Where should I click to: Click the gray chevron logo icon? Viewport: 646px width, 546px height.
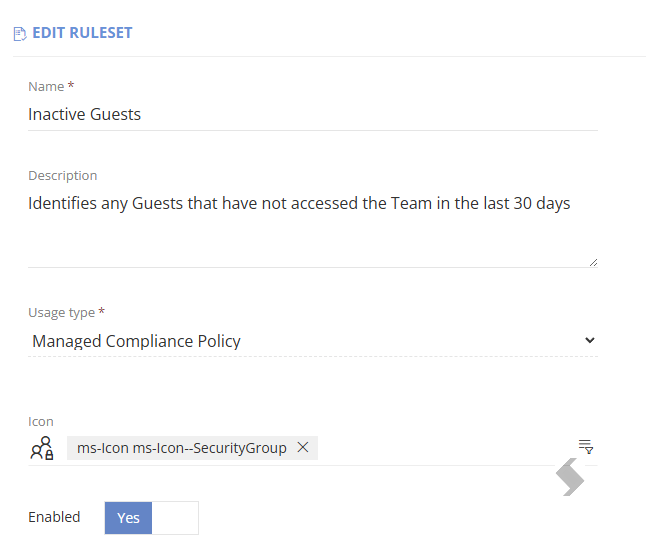point(570,477)
